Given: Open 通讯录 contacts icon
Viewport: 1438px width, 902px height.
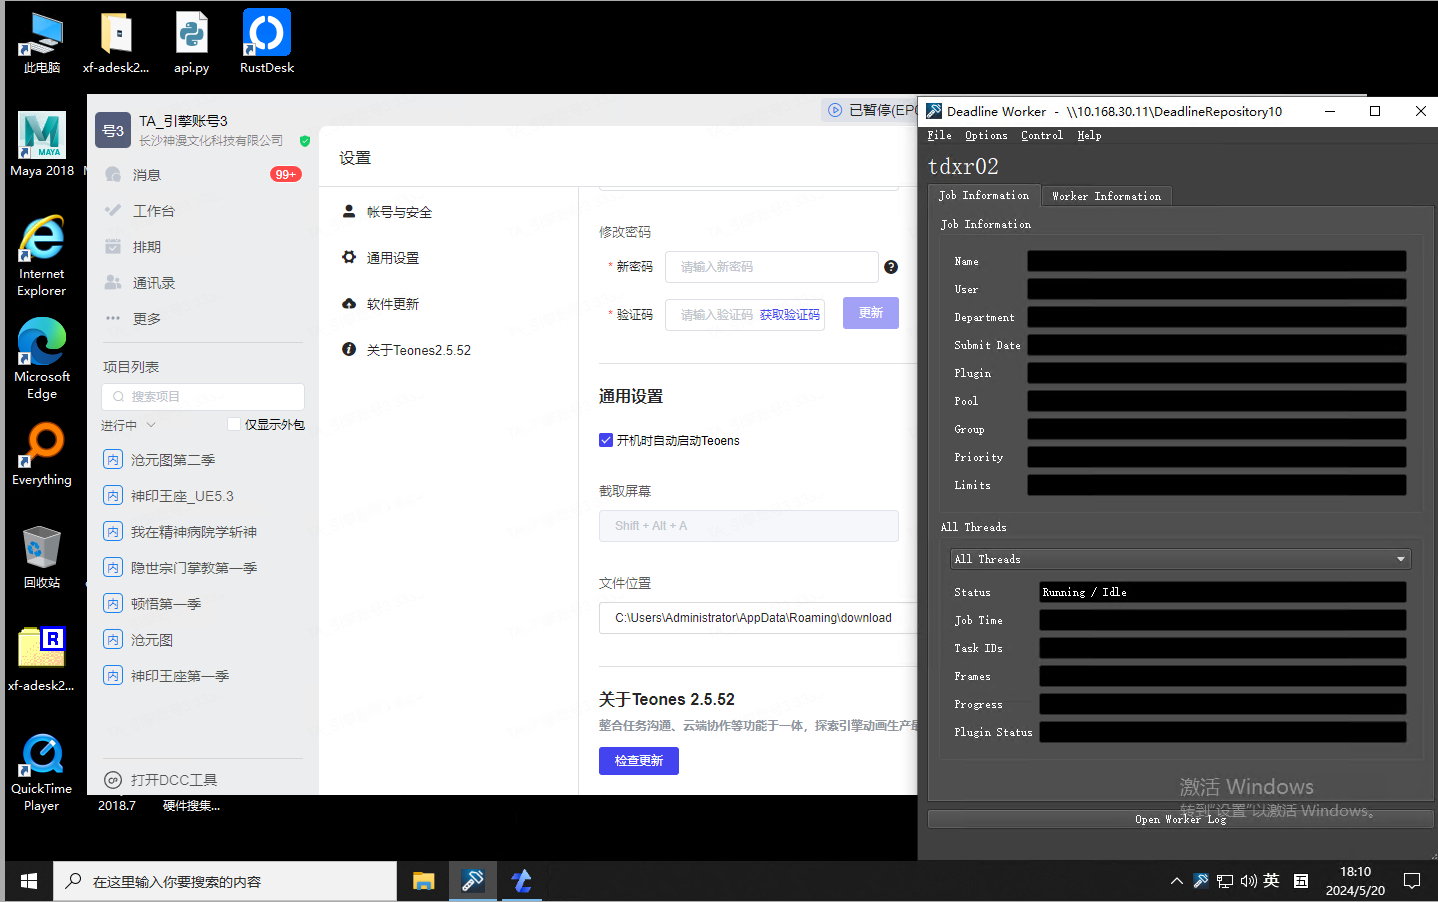Looking at the screenshot, I should click(113, 283).
